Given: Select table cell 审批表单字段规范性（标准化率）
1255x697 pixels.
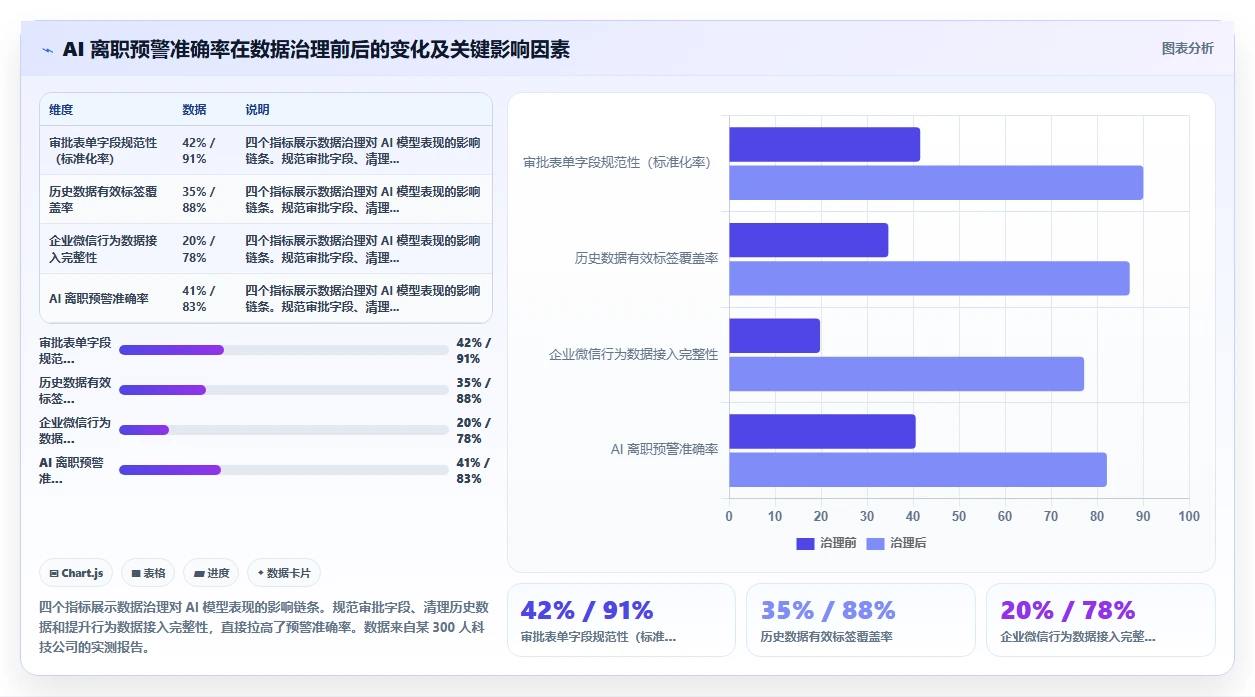Looking at the screenshot, I should click(x=106, y=150).
